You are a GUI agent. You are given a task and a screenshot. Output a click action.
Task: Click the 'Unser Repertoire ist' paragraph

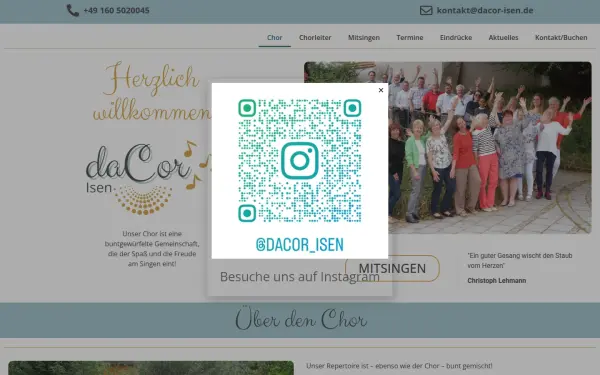[x=399, y=366]
